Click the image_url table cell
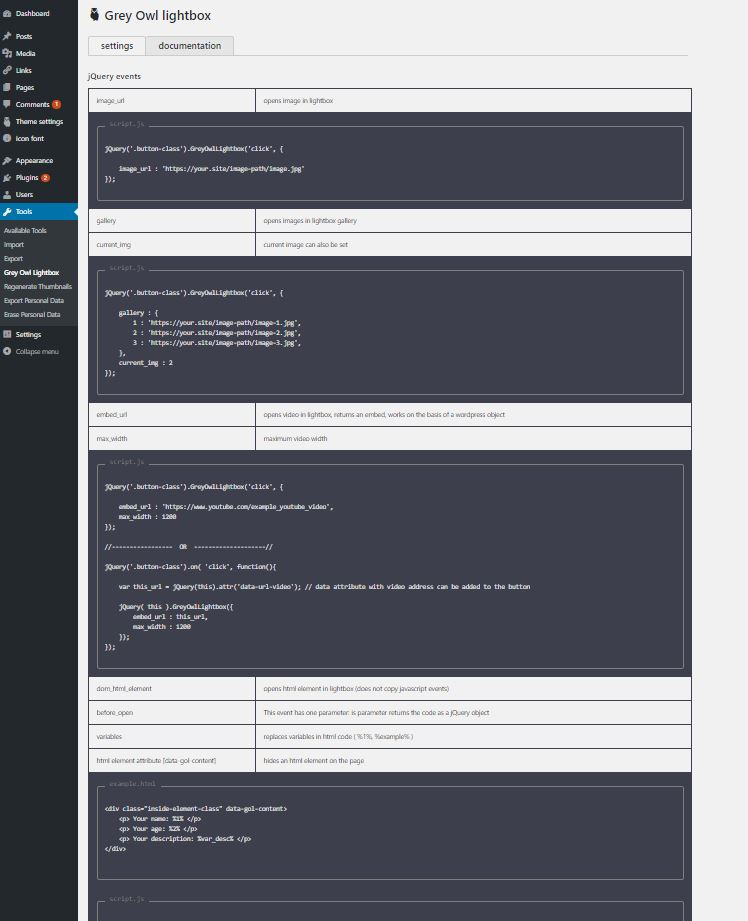The image size is (748, 921). [x=172, y=100]
